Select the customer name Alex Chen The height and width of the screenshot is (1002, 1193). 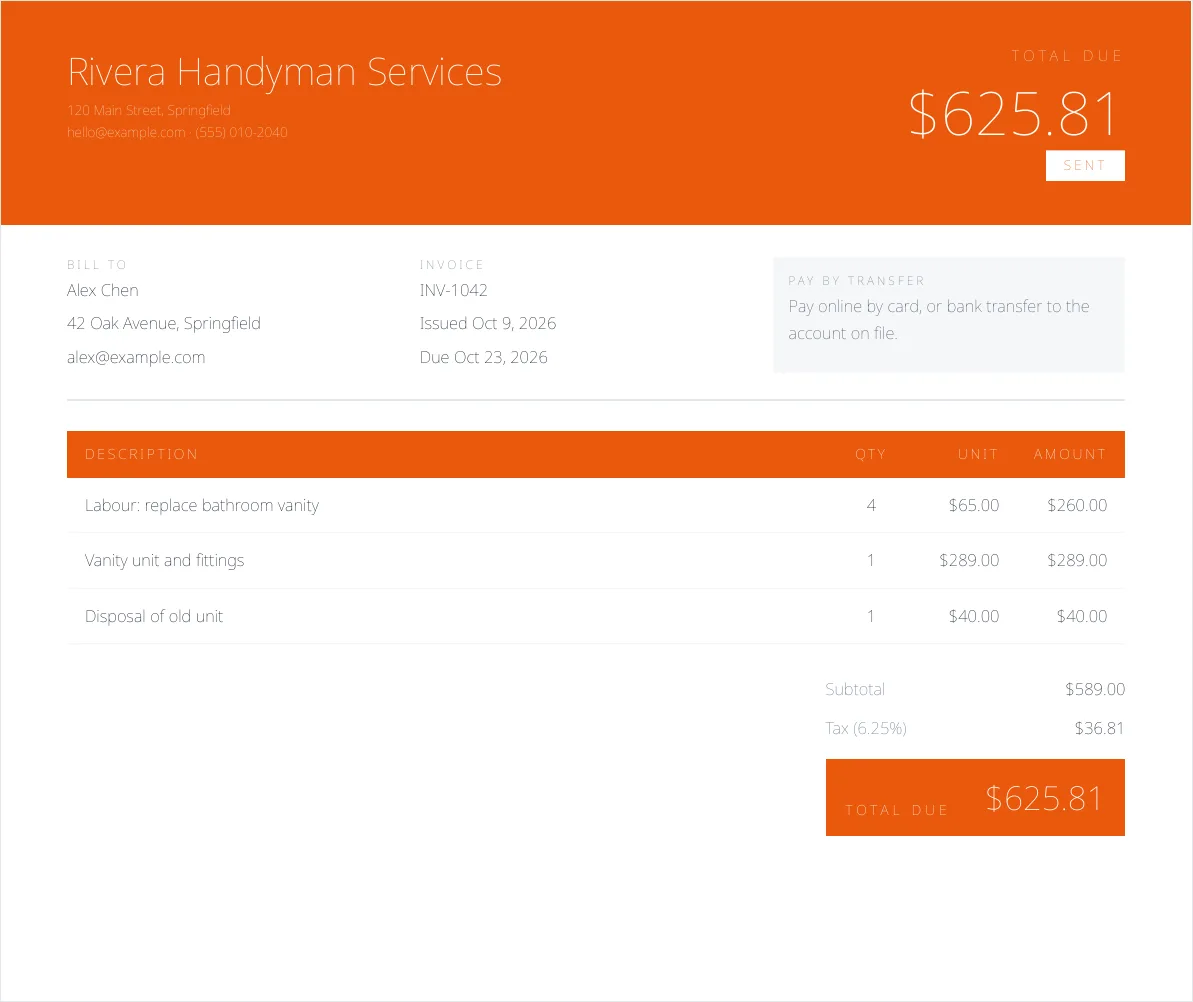[x=103, y=291]
